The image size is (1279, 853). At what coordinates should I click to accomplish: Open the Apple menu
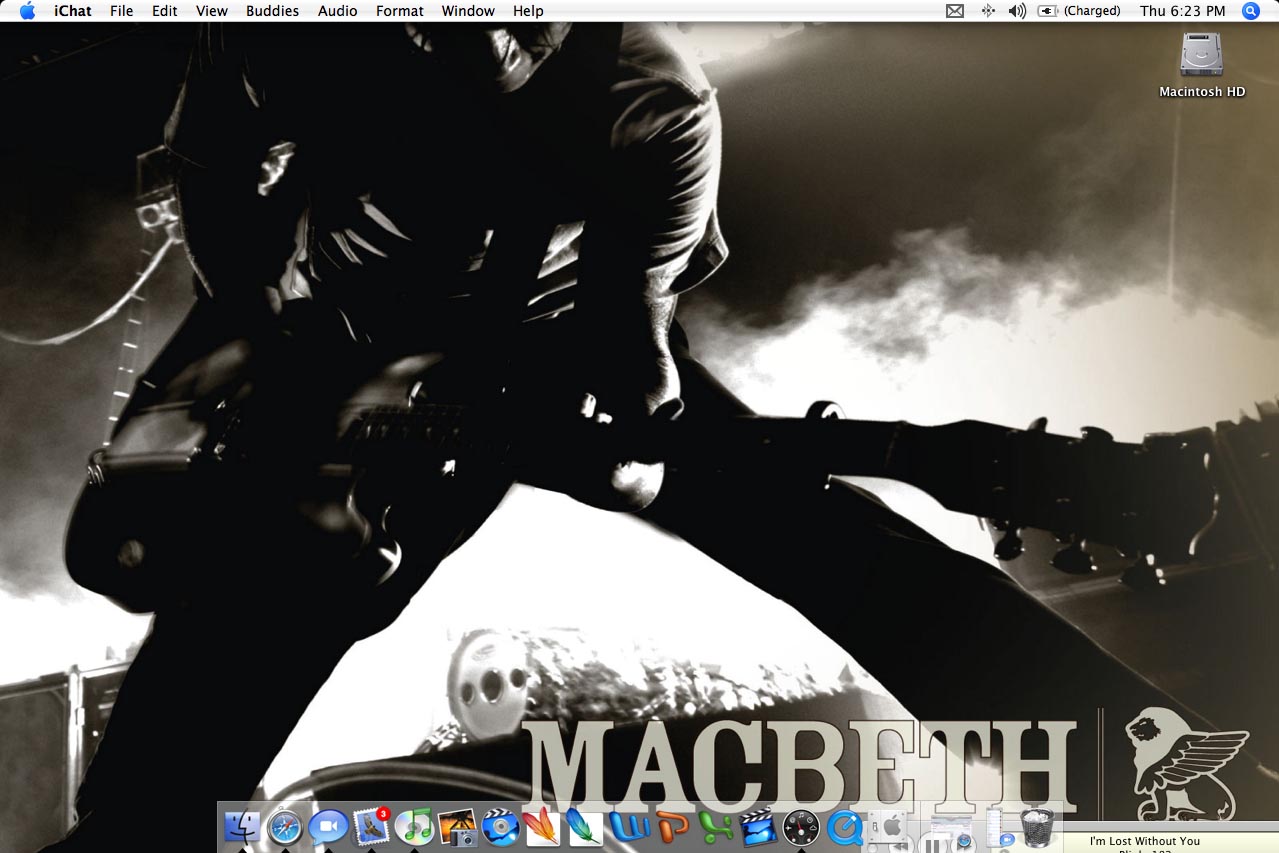click(27, 11)
